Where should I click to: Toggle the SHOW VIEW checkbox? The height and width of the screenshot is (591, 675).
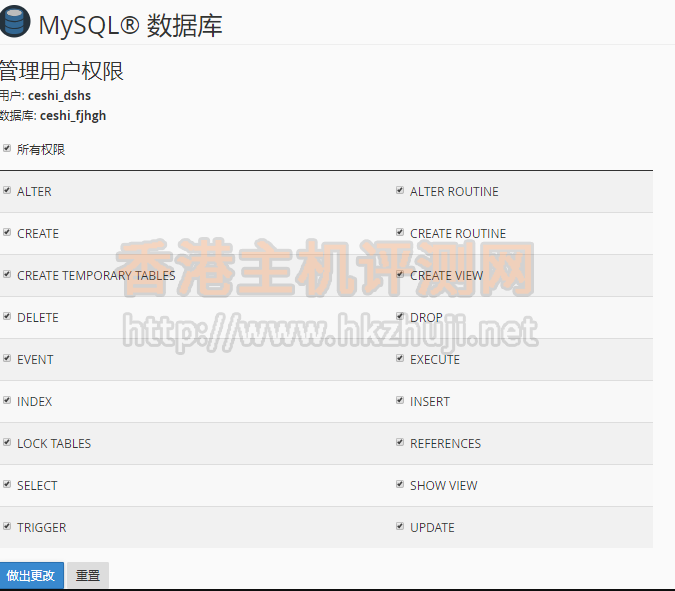point(400,484)
